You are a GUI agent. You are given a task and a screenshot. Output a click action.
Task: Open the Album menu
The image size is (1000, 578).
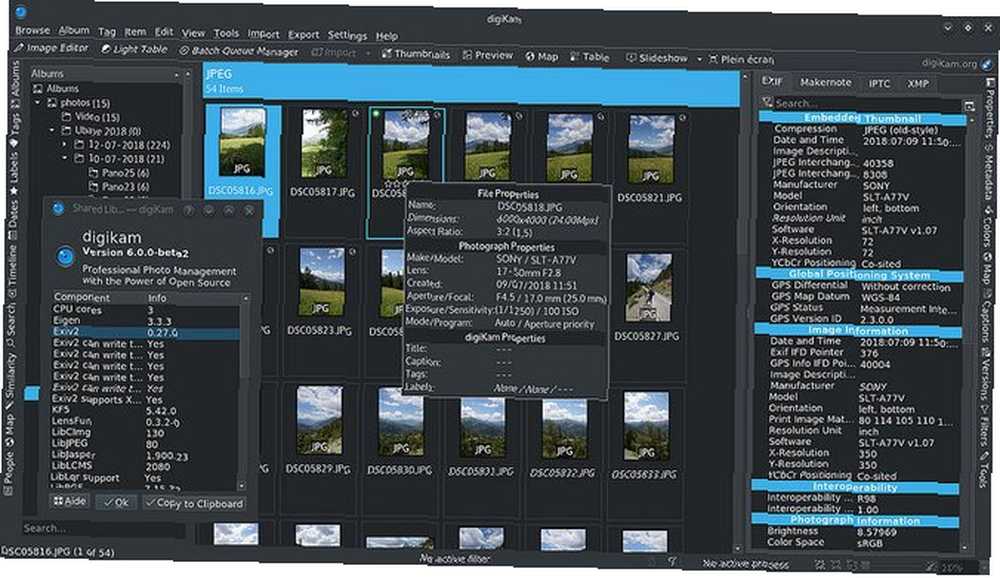(x=74, y=31)
